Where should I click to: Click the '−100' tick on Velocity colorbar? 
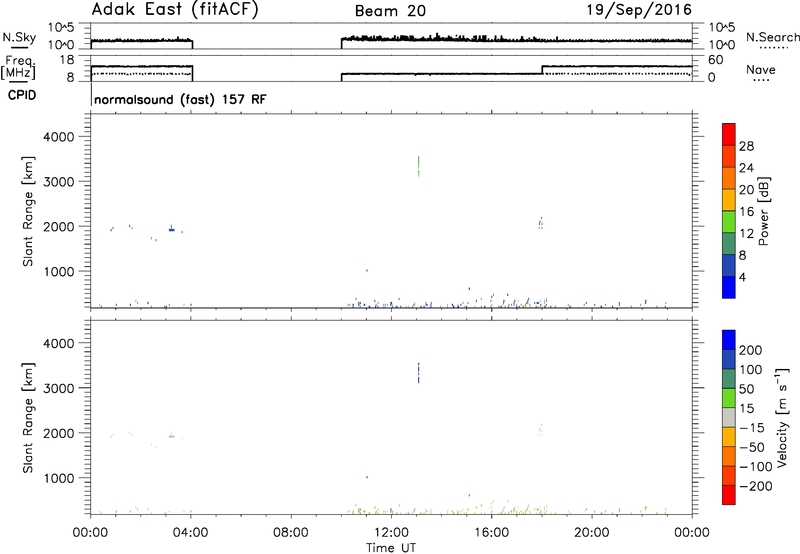tap(756, 467)
